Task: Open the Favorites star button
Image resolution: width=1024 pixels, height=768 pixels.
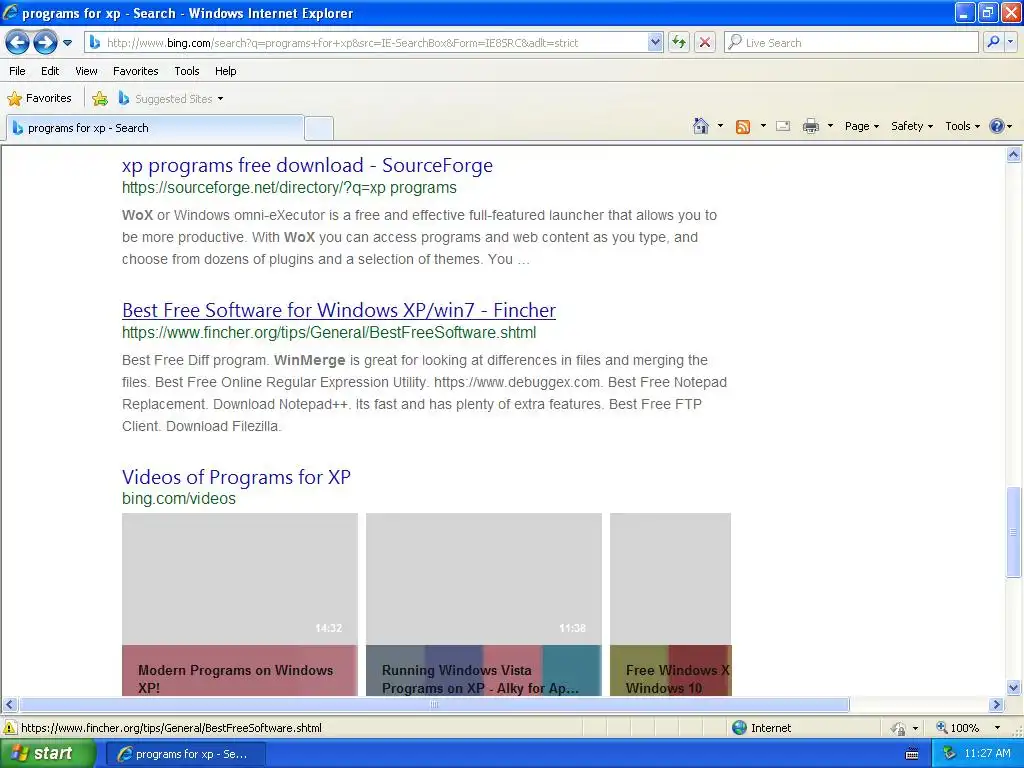Action: point(39,99)
